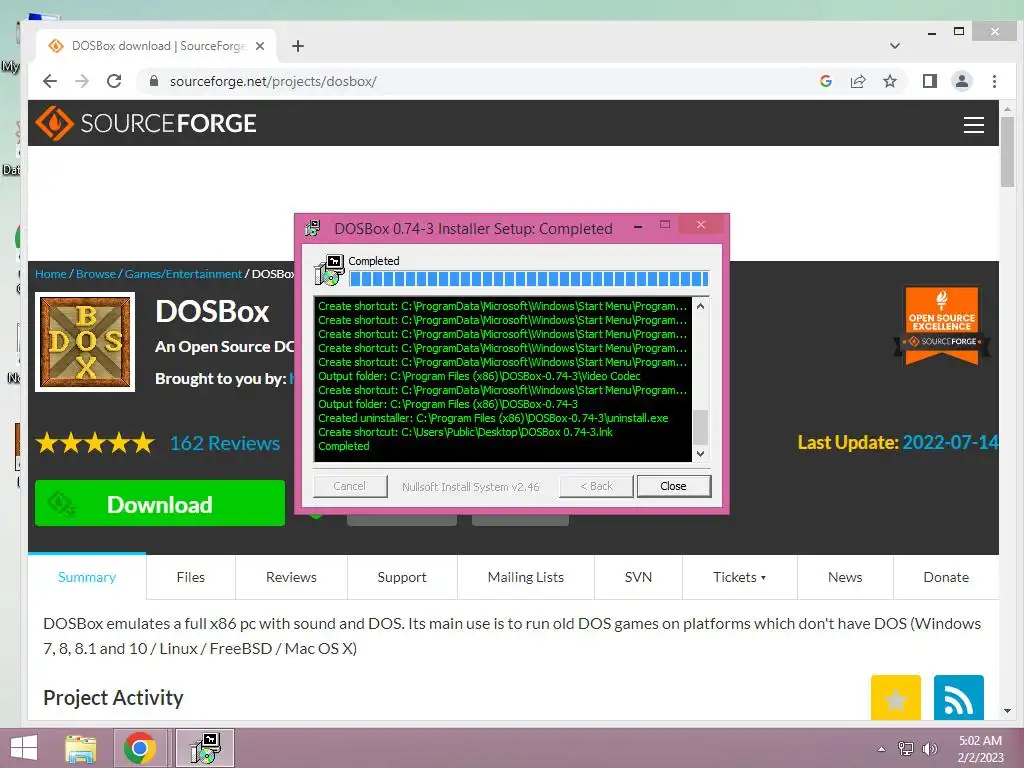
Task: Click the five-star rating
Action: pos(95,443)
